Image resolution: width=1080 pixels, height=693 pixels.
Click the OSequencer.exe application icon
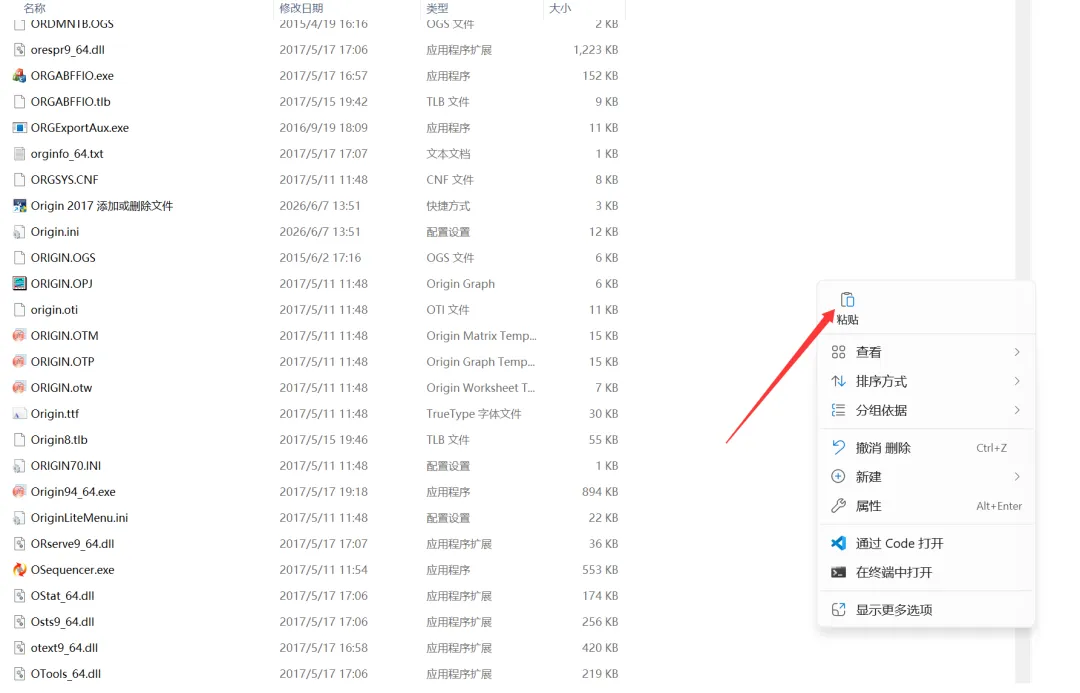point(19,570)
